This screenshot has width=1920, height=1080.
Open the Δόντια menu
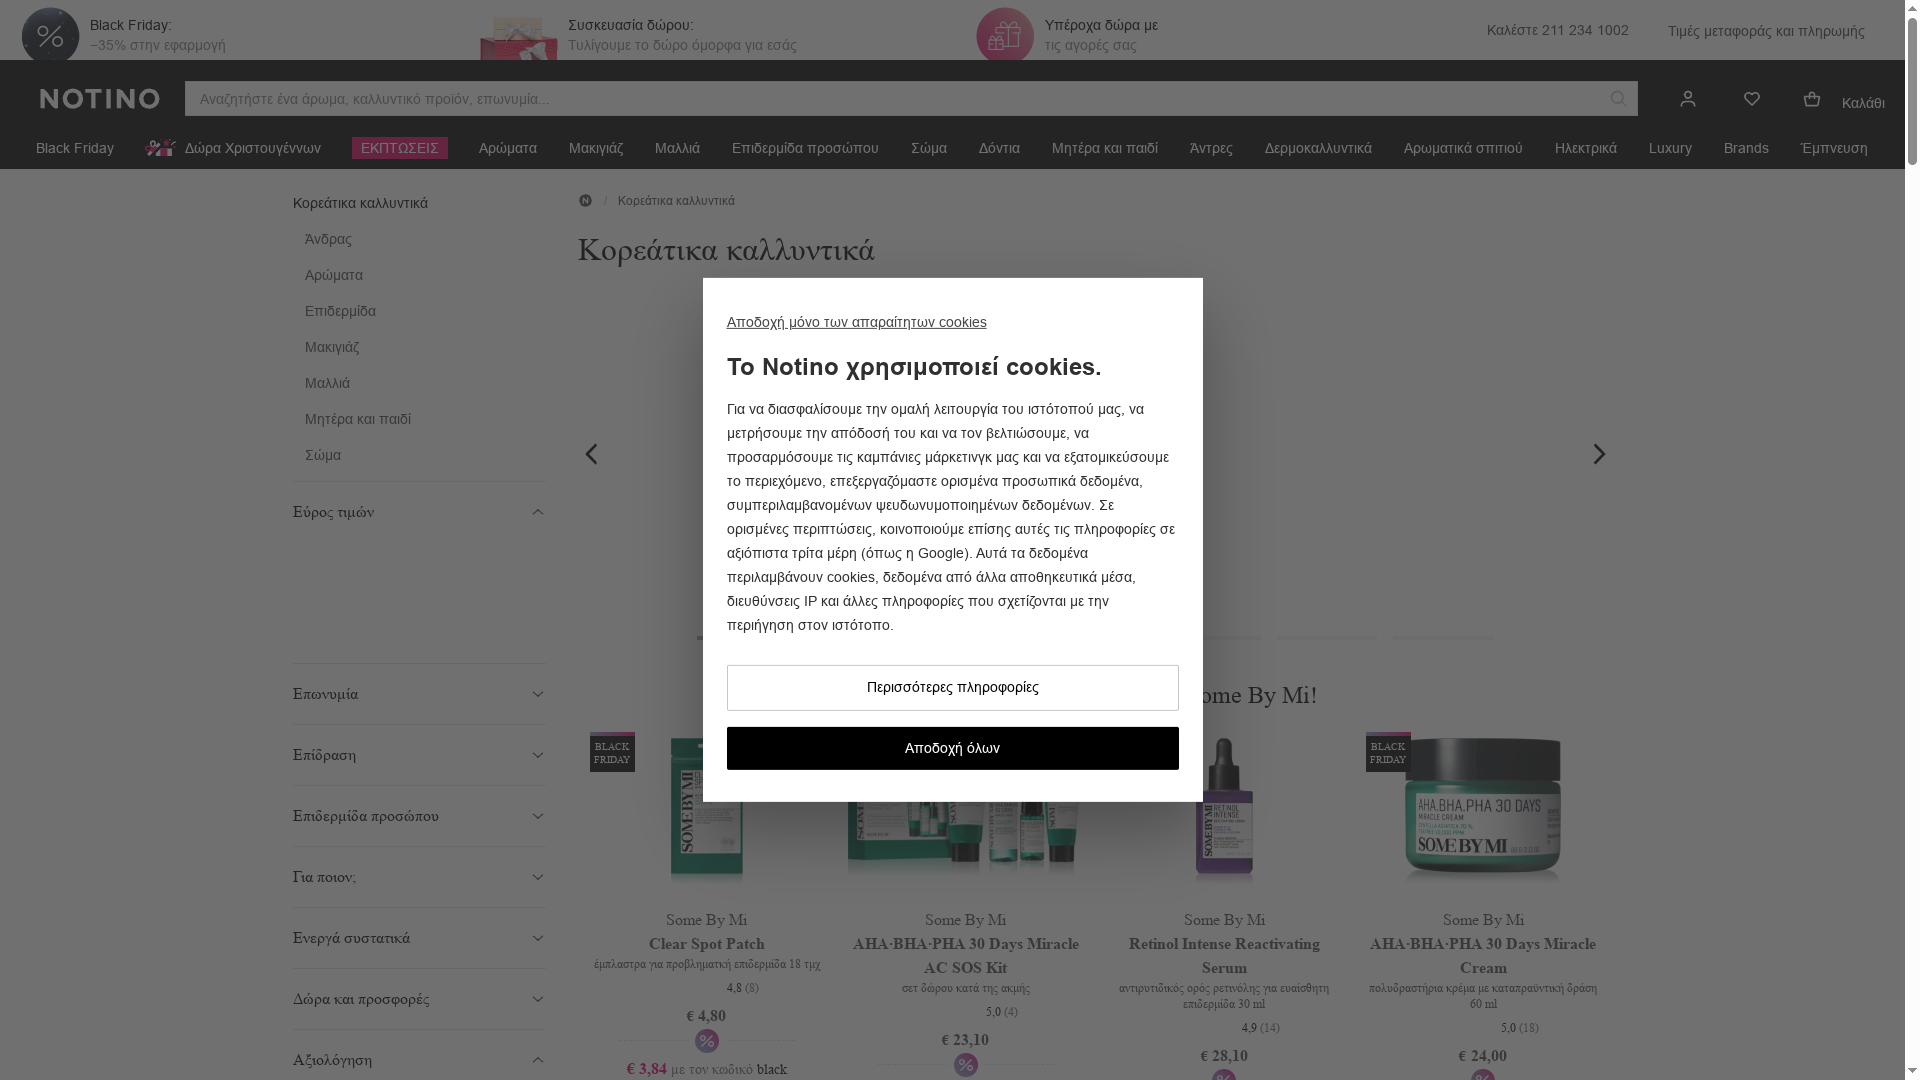999,148
